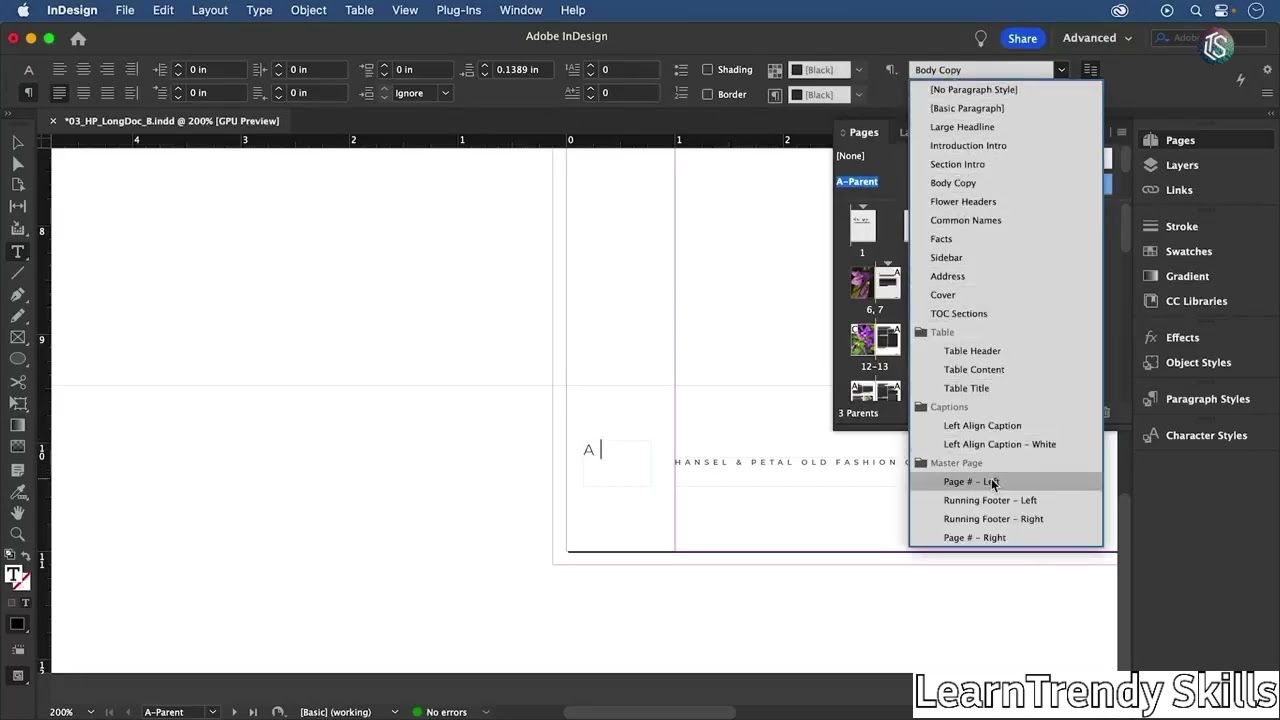Switch to the Pages tab
The height and width of the screenshot is (720, 1280).
tap(864, 132)
